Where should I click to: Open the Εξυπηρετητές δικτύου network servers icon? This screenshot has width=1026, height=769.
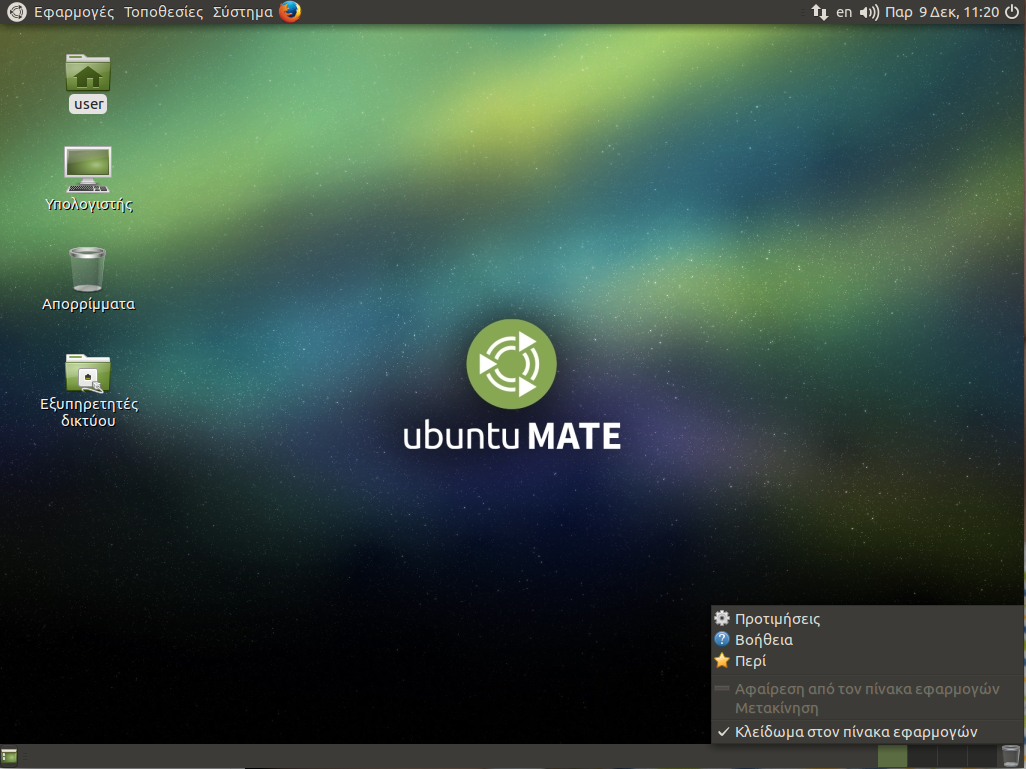tap(88, 373)
